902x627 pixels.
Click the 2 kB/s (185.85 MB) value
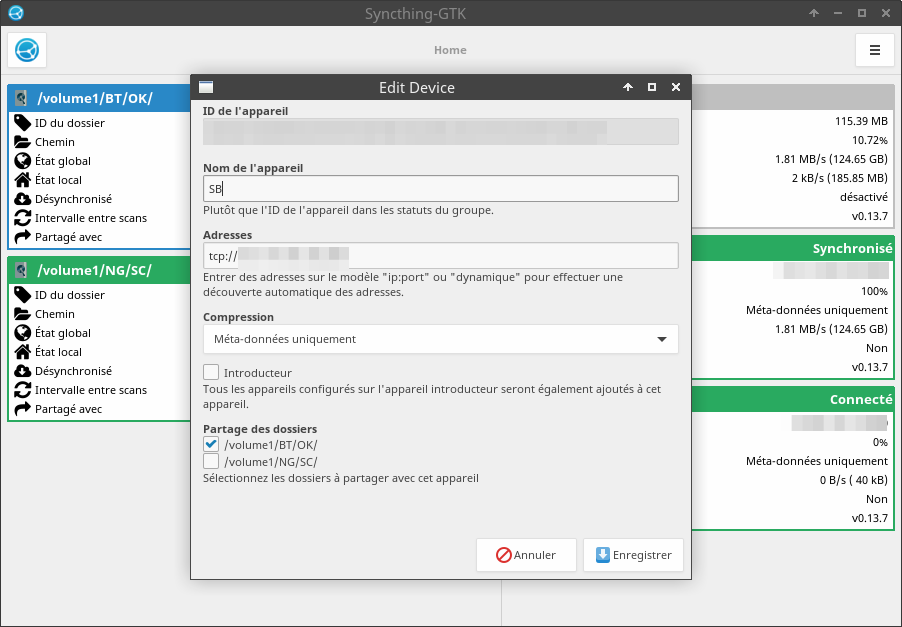(x=839, y=178)
